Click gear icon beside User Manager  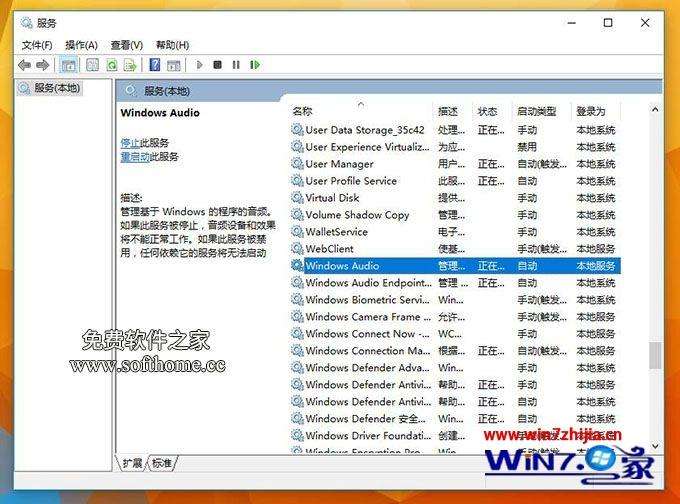click(297, 164)
